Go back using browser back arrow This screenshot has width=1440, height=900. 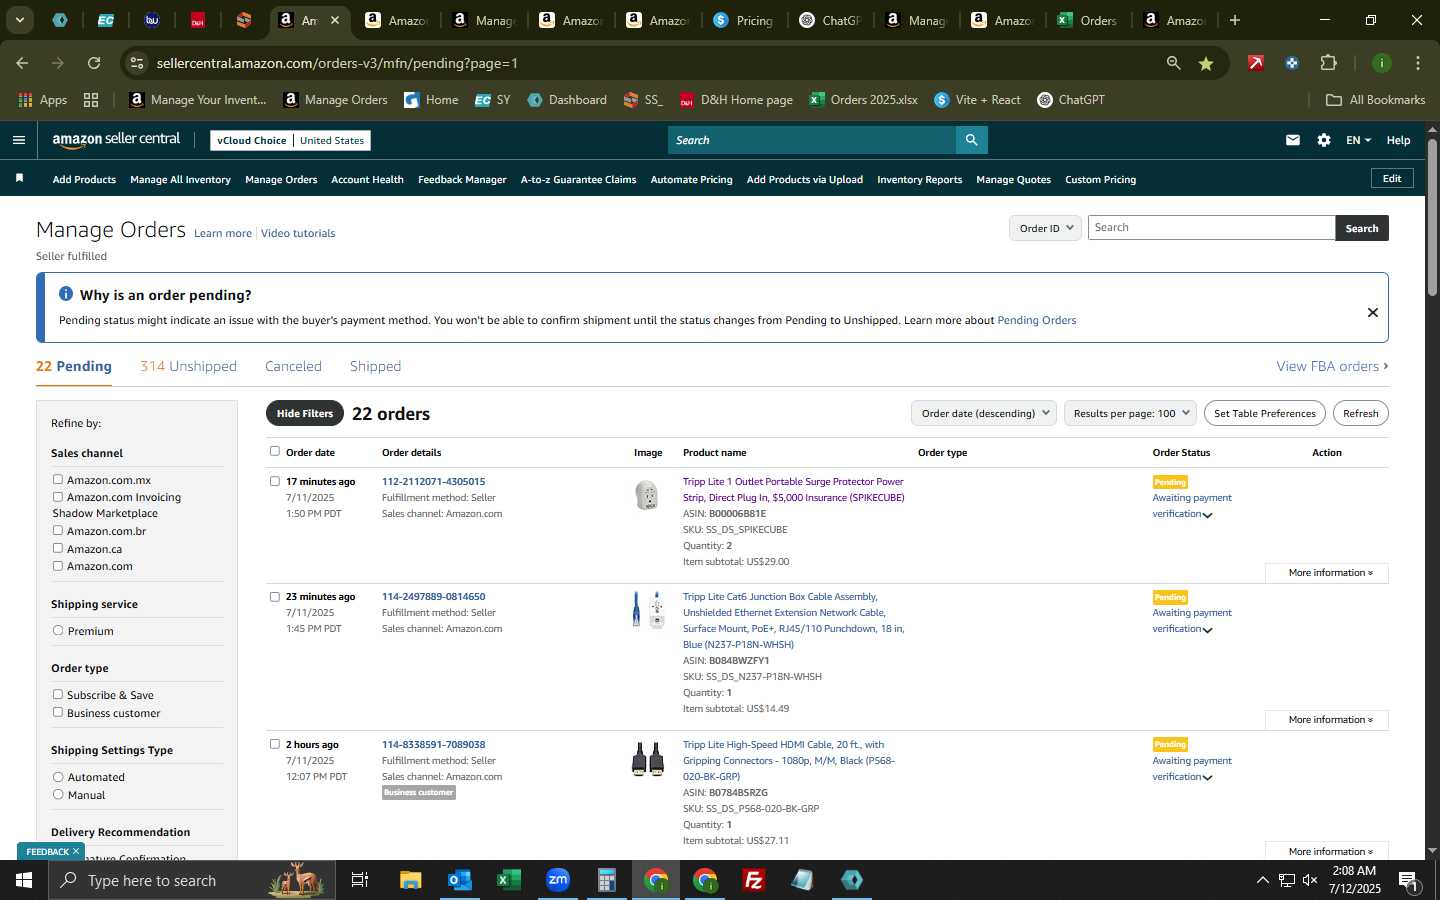[x=22, y=63]
